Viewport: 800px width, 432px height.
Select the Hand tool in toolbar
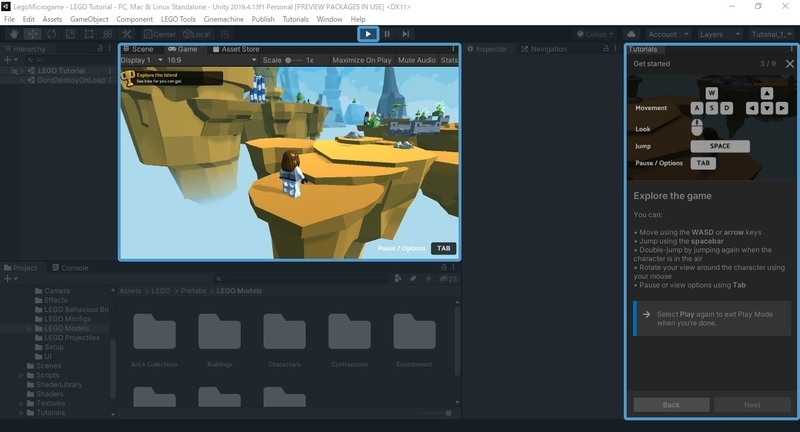[14, 34]
